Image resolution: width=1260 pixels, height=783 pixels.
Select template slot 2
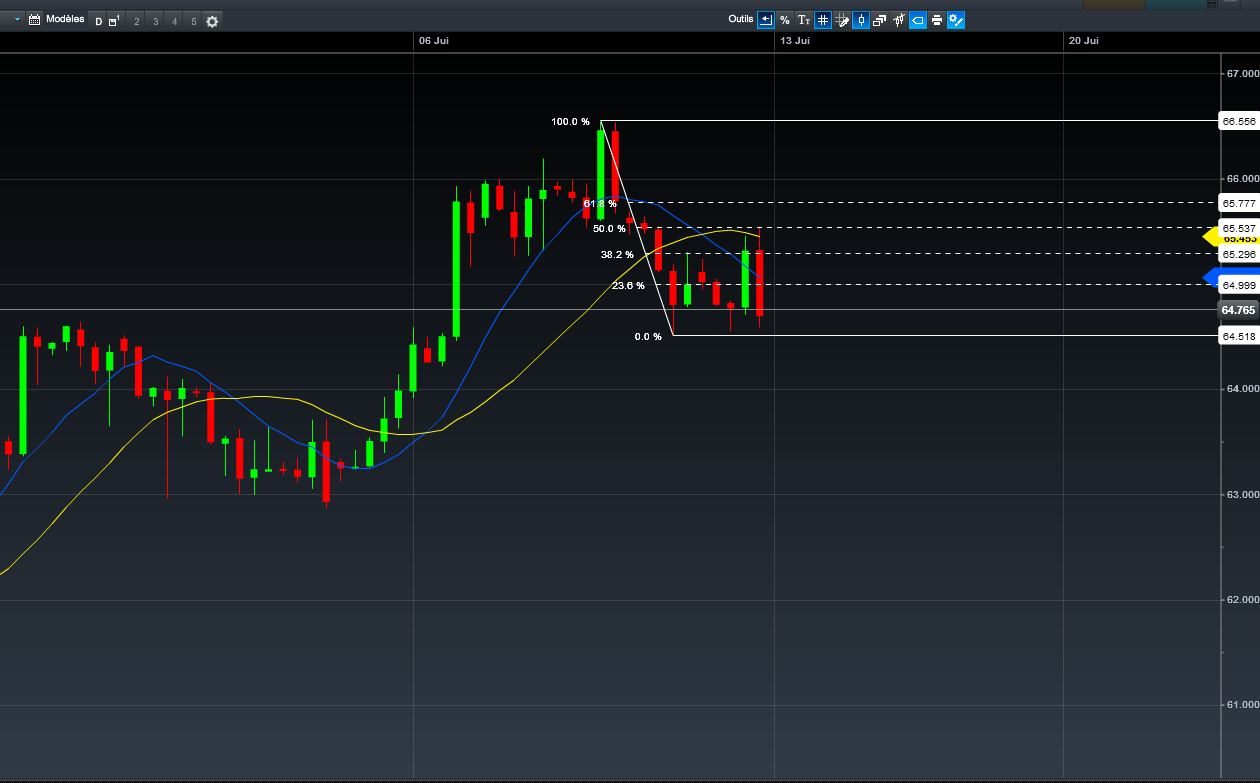point(137,21)
